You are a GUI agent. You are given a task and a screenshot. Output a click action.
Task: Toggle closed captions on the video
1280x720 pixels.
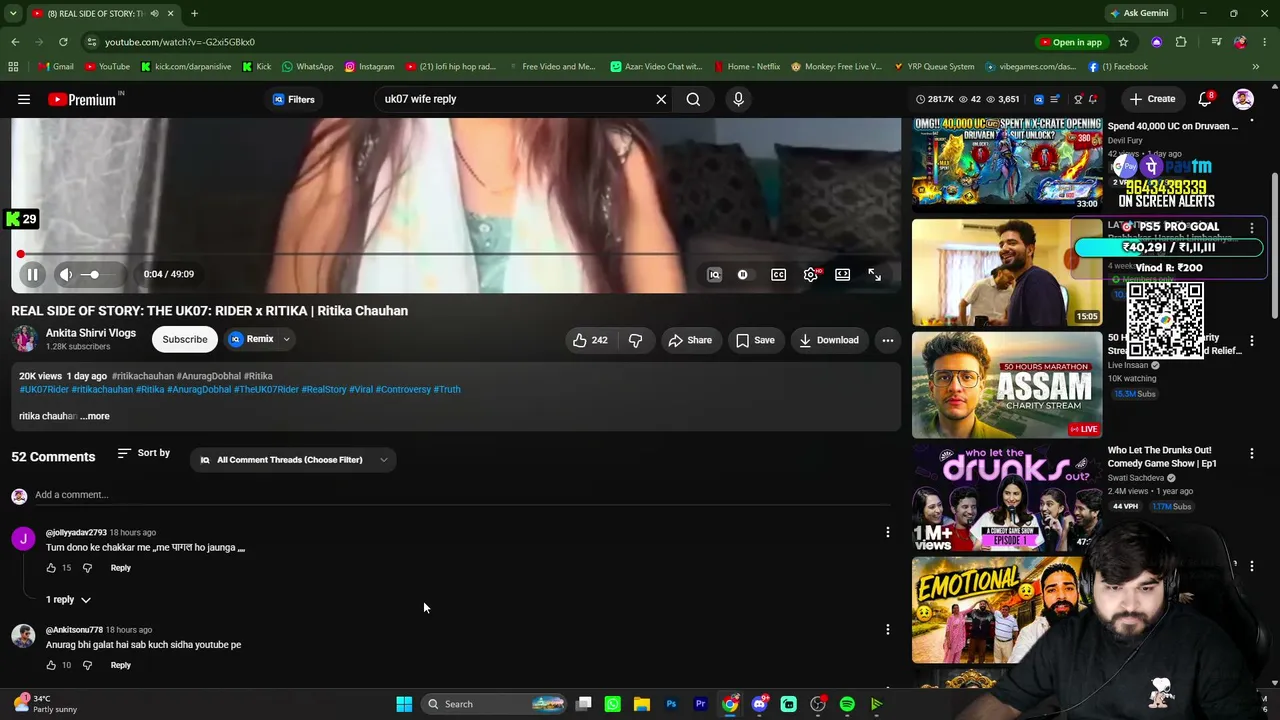click(x=778, y=275)
